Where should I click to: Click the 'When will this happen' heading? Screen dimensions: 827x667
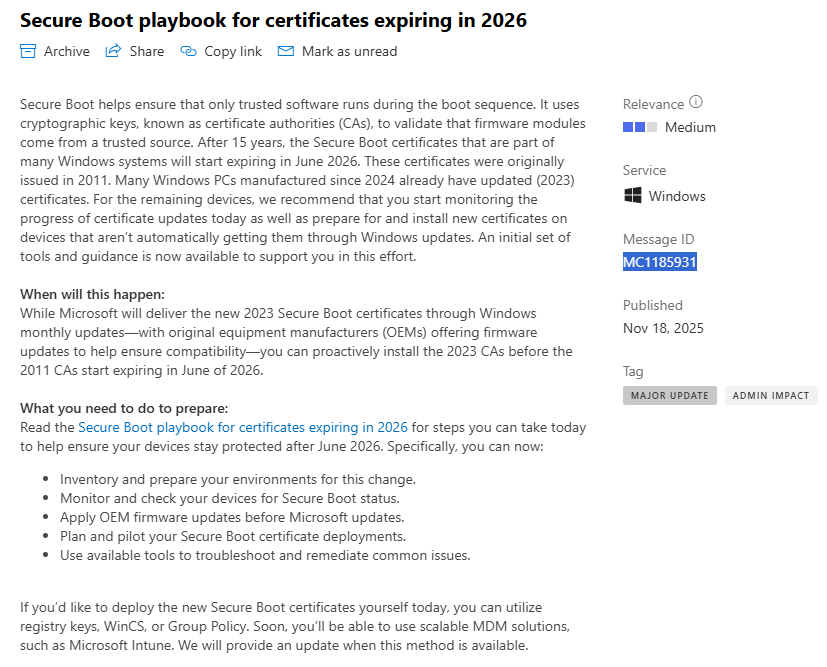coord(92,294)
